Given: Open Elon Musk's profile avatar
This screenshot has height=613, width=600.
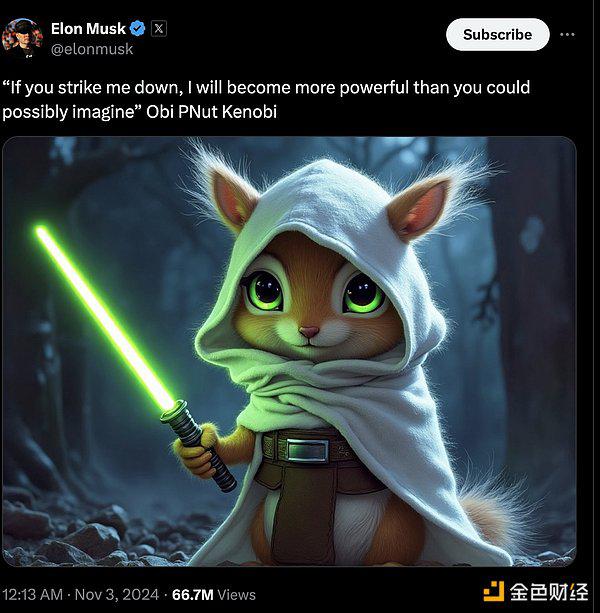Looking at the screenshot, I should [x=22, y=38].
